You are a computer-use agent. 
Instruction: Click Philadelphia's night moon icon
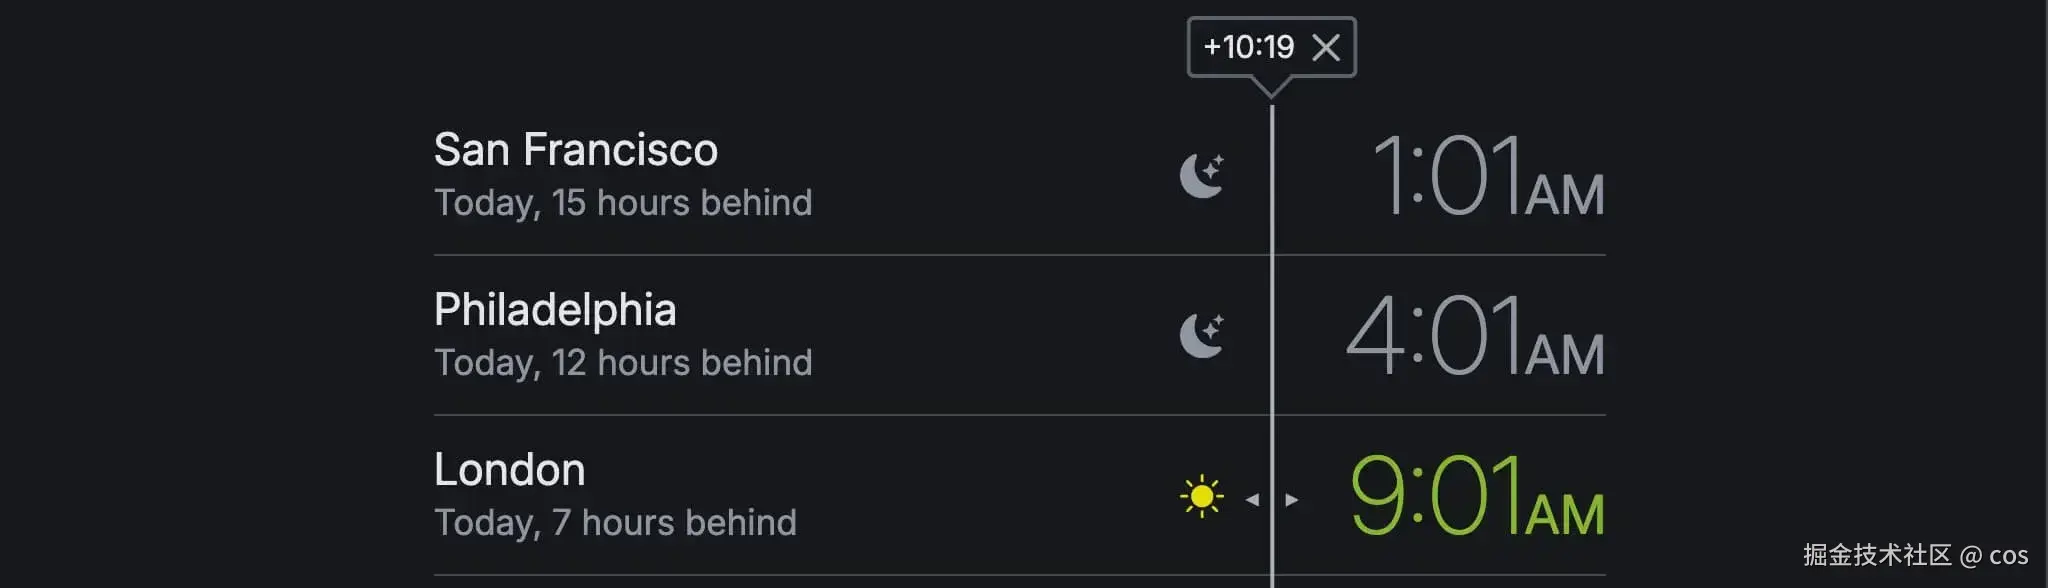pyautogui.click(x=1202, y=335)
